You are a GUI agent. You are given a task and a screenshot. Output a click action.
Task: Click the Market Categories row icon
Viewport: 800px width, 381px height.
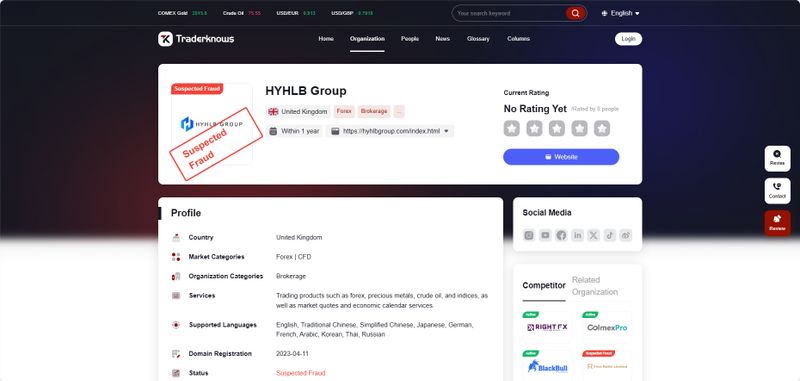(176, 257)
